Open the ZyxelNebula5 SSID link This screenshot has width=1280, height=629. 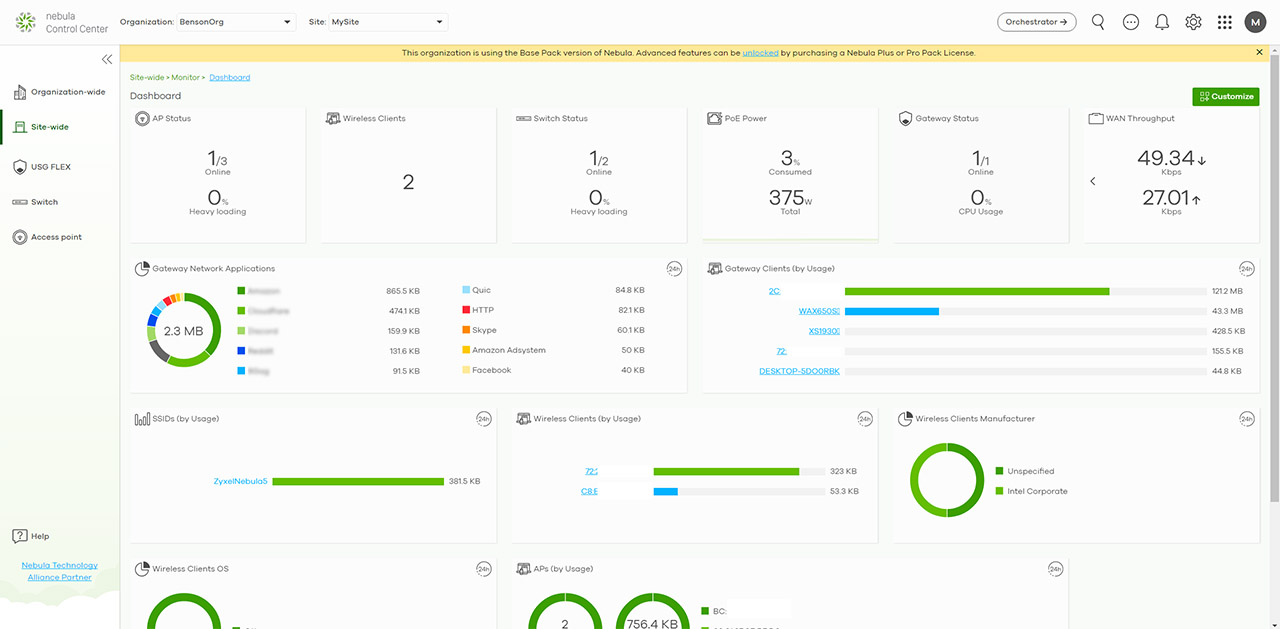(x=241, y=481)
